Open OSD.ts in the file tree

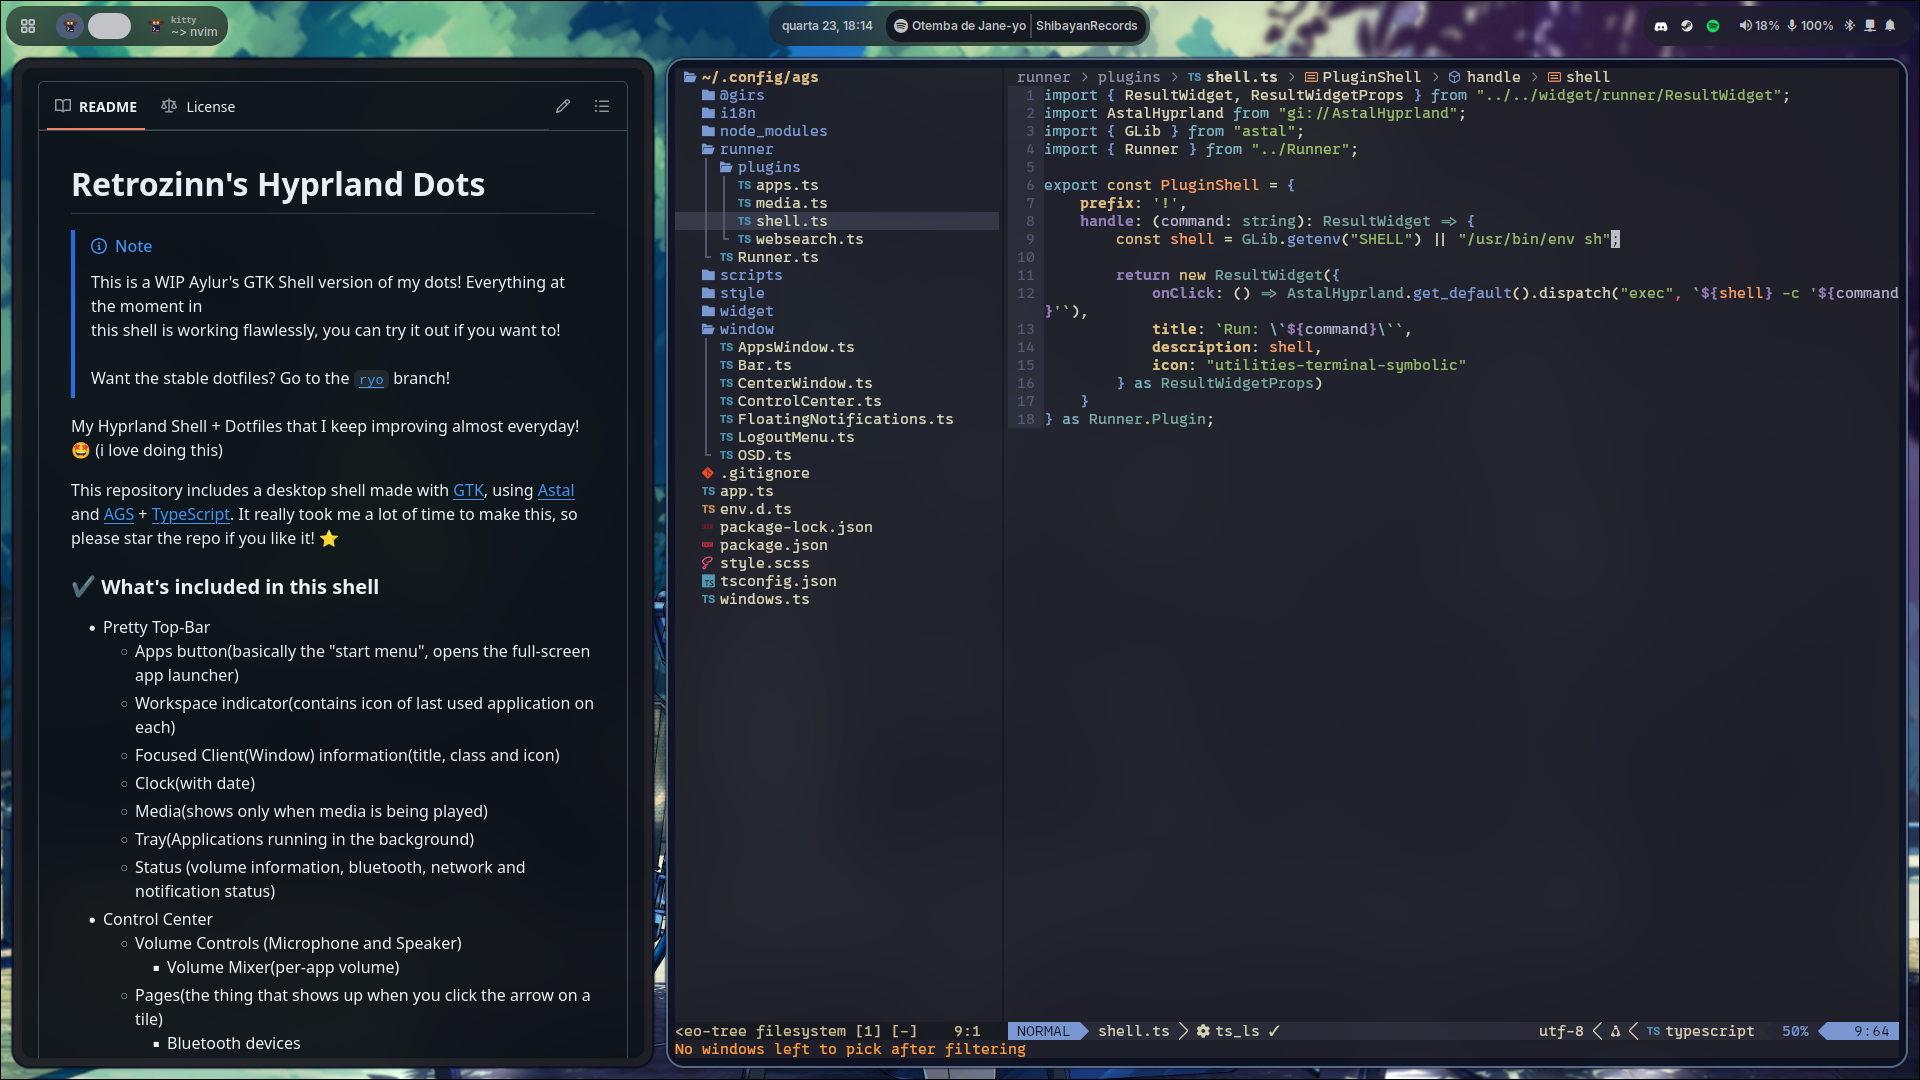755,455
